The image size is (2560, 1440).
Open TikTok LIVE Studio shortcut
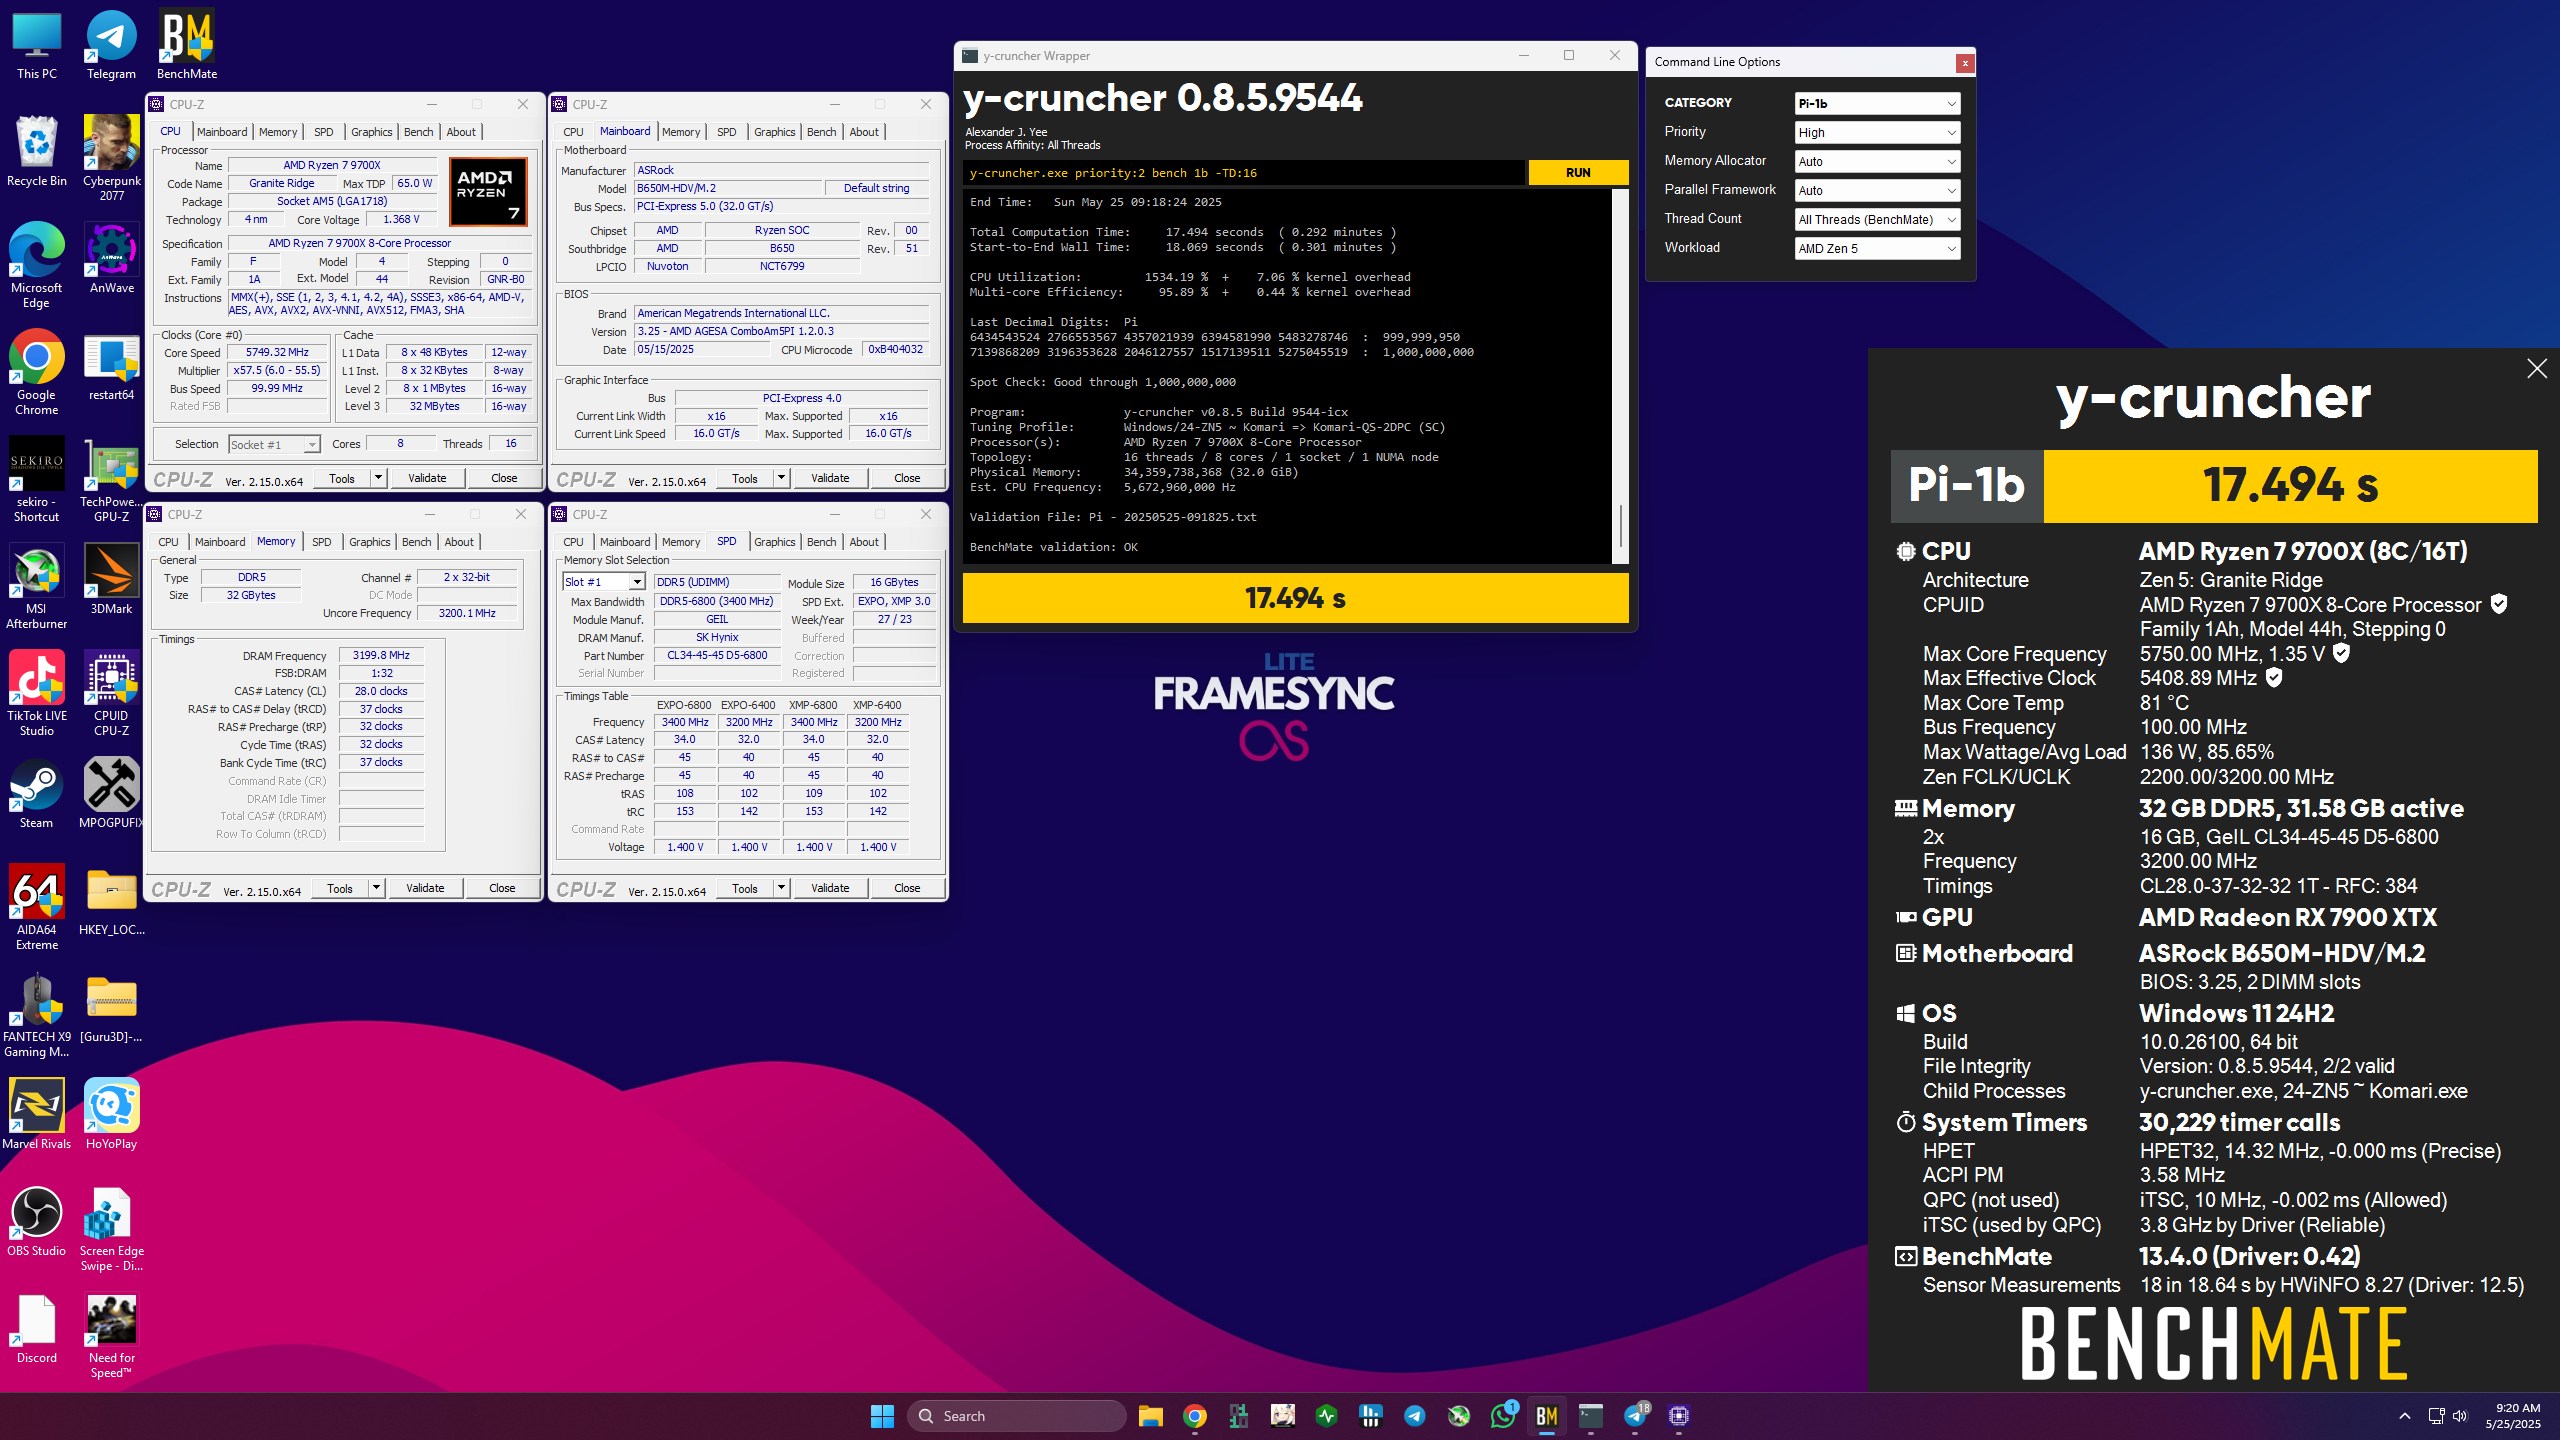[37, 694]
